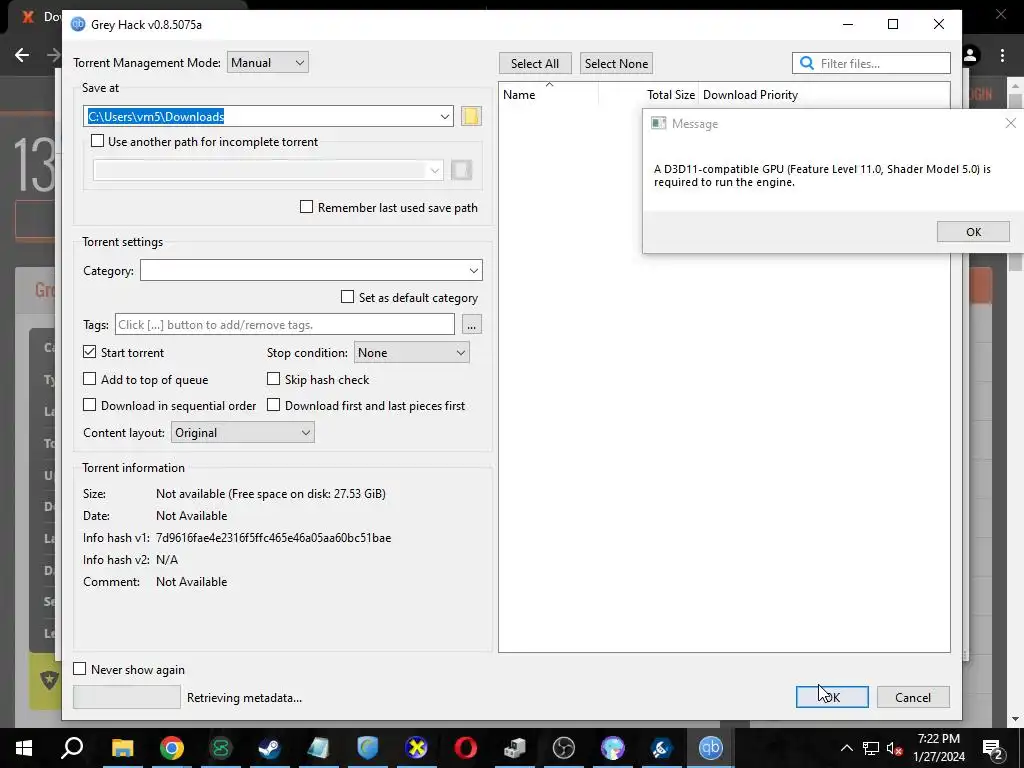Click Select All button
Image resolution: width=1024 pixels, height=768 pixels.
[535, 63]
